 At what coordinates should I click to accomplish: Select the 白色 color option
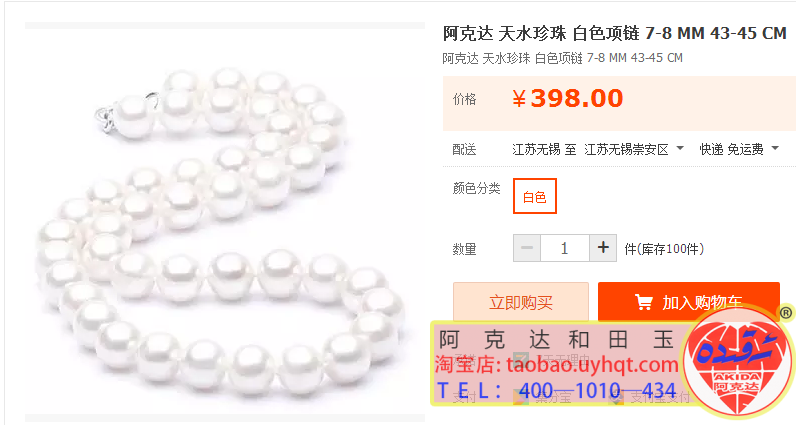click(535, 196)
